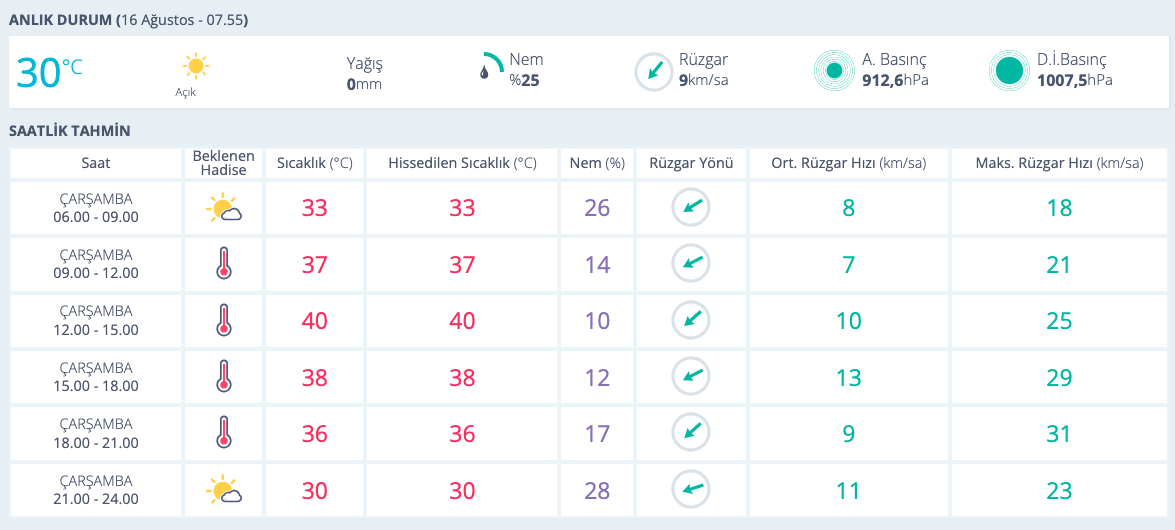Viewport: 1175px width, 530px height.
Task: Click the large 30°C current temperature
Action: pos(49,73)
